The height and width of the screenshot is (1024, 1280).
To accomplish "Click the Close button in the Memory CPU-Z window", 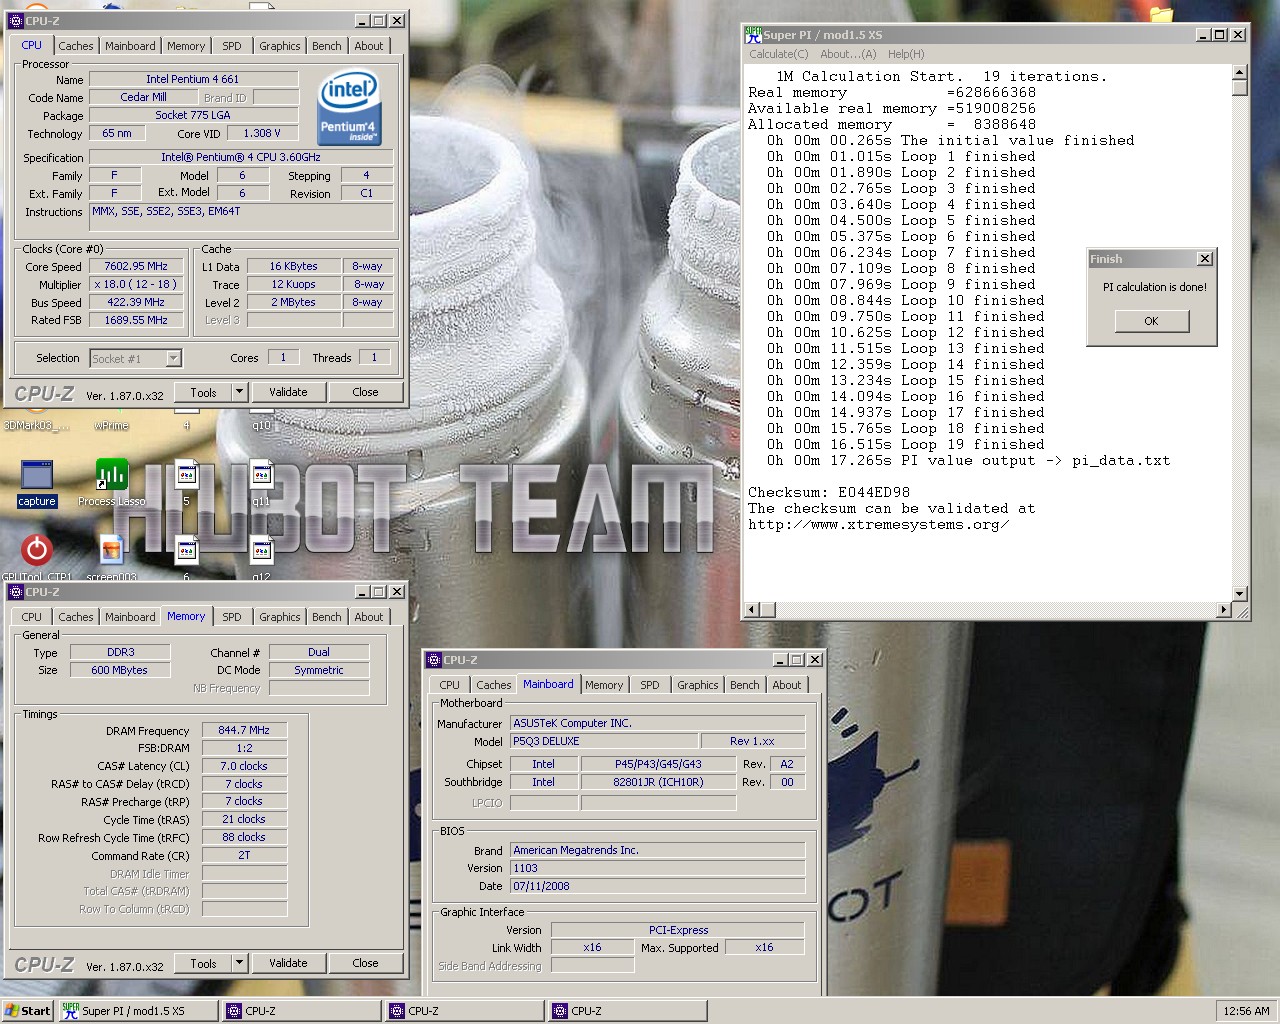I will coord(365,963).
